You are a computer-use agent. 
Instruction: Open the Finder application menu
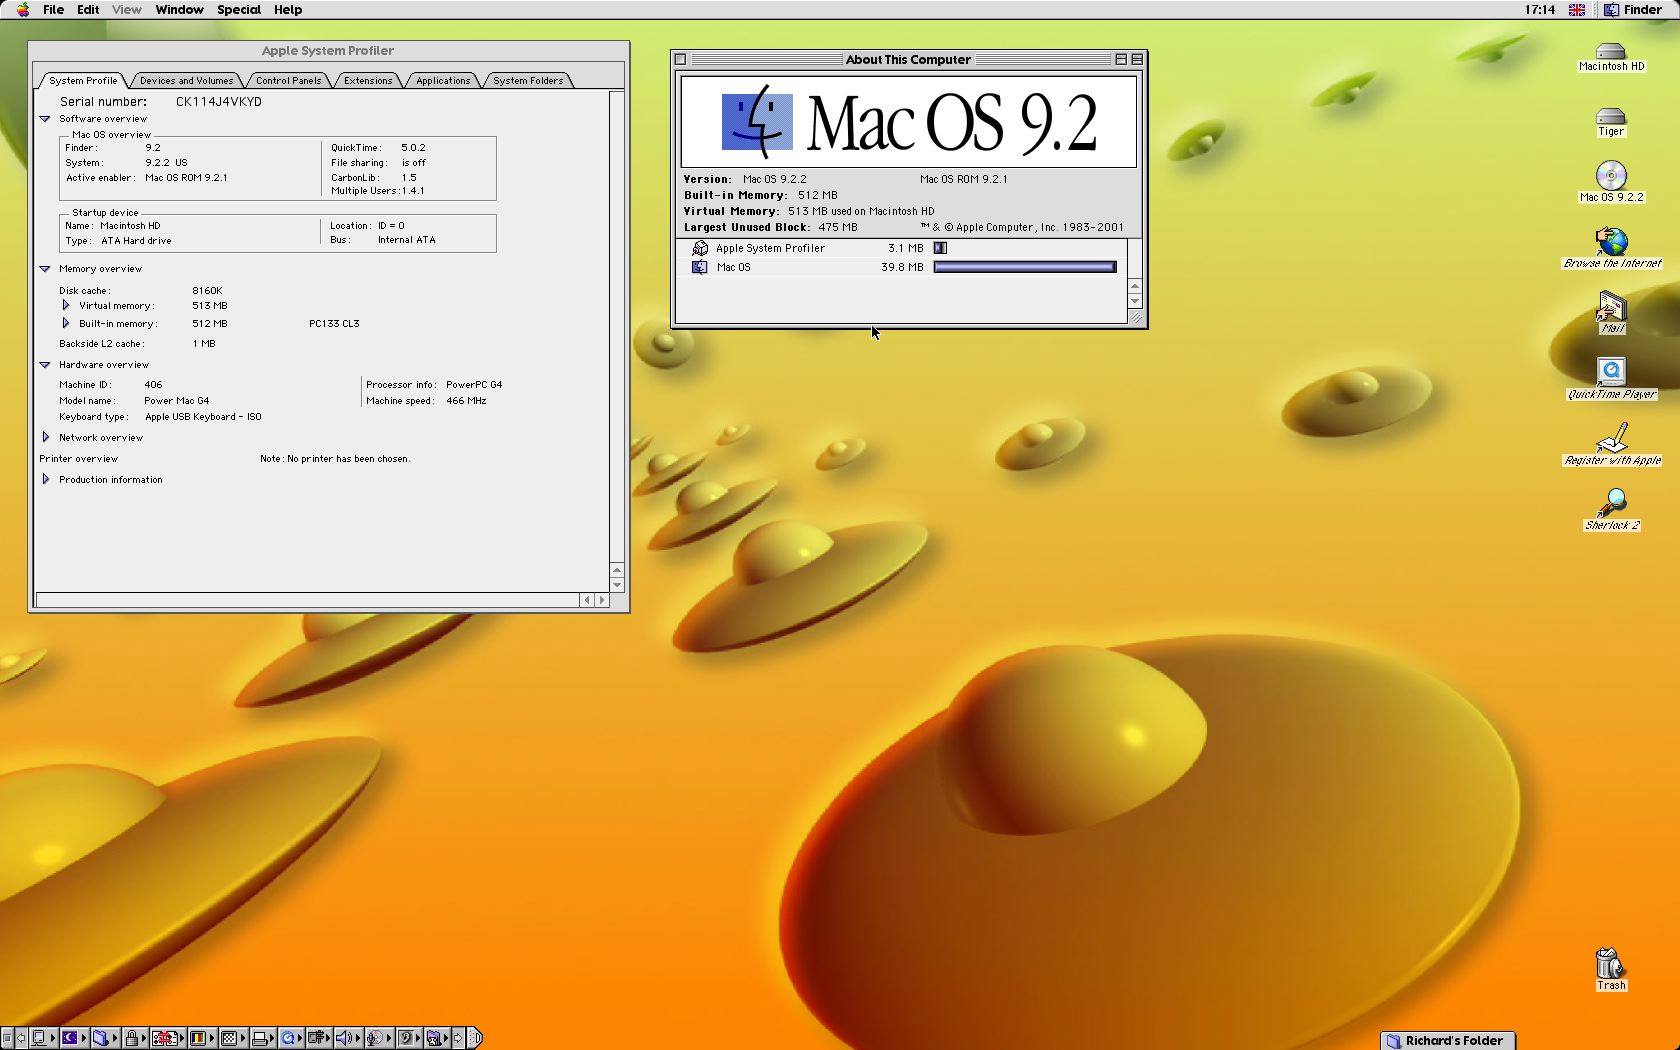(1632, 10)
